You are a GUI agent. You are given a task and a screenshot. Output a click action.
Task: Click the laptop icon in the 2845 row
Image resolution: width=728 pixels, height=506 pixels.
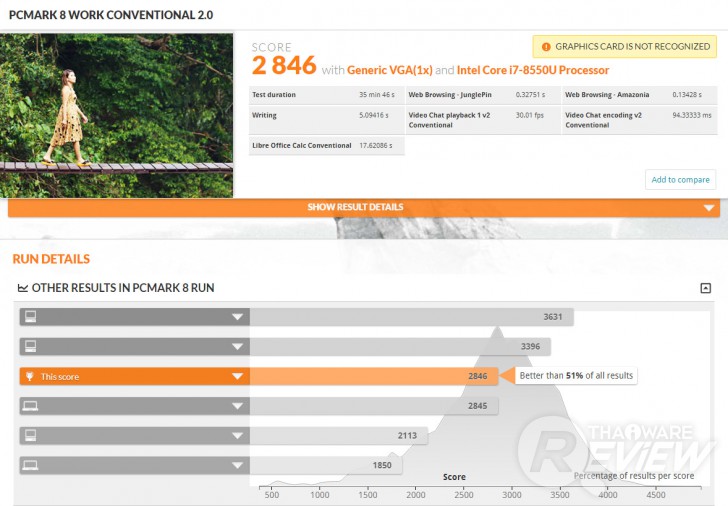pos(31,406)
